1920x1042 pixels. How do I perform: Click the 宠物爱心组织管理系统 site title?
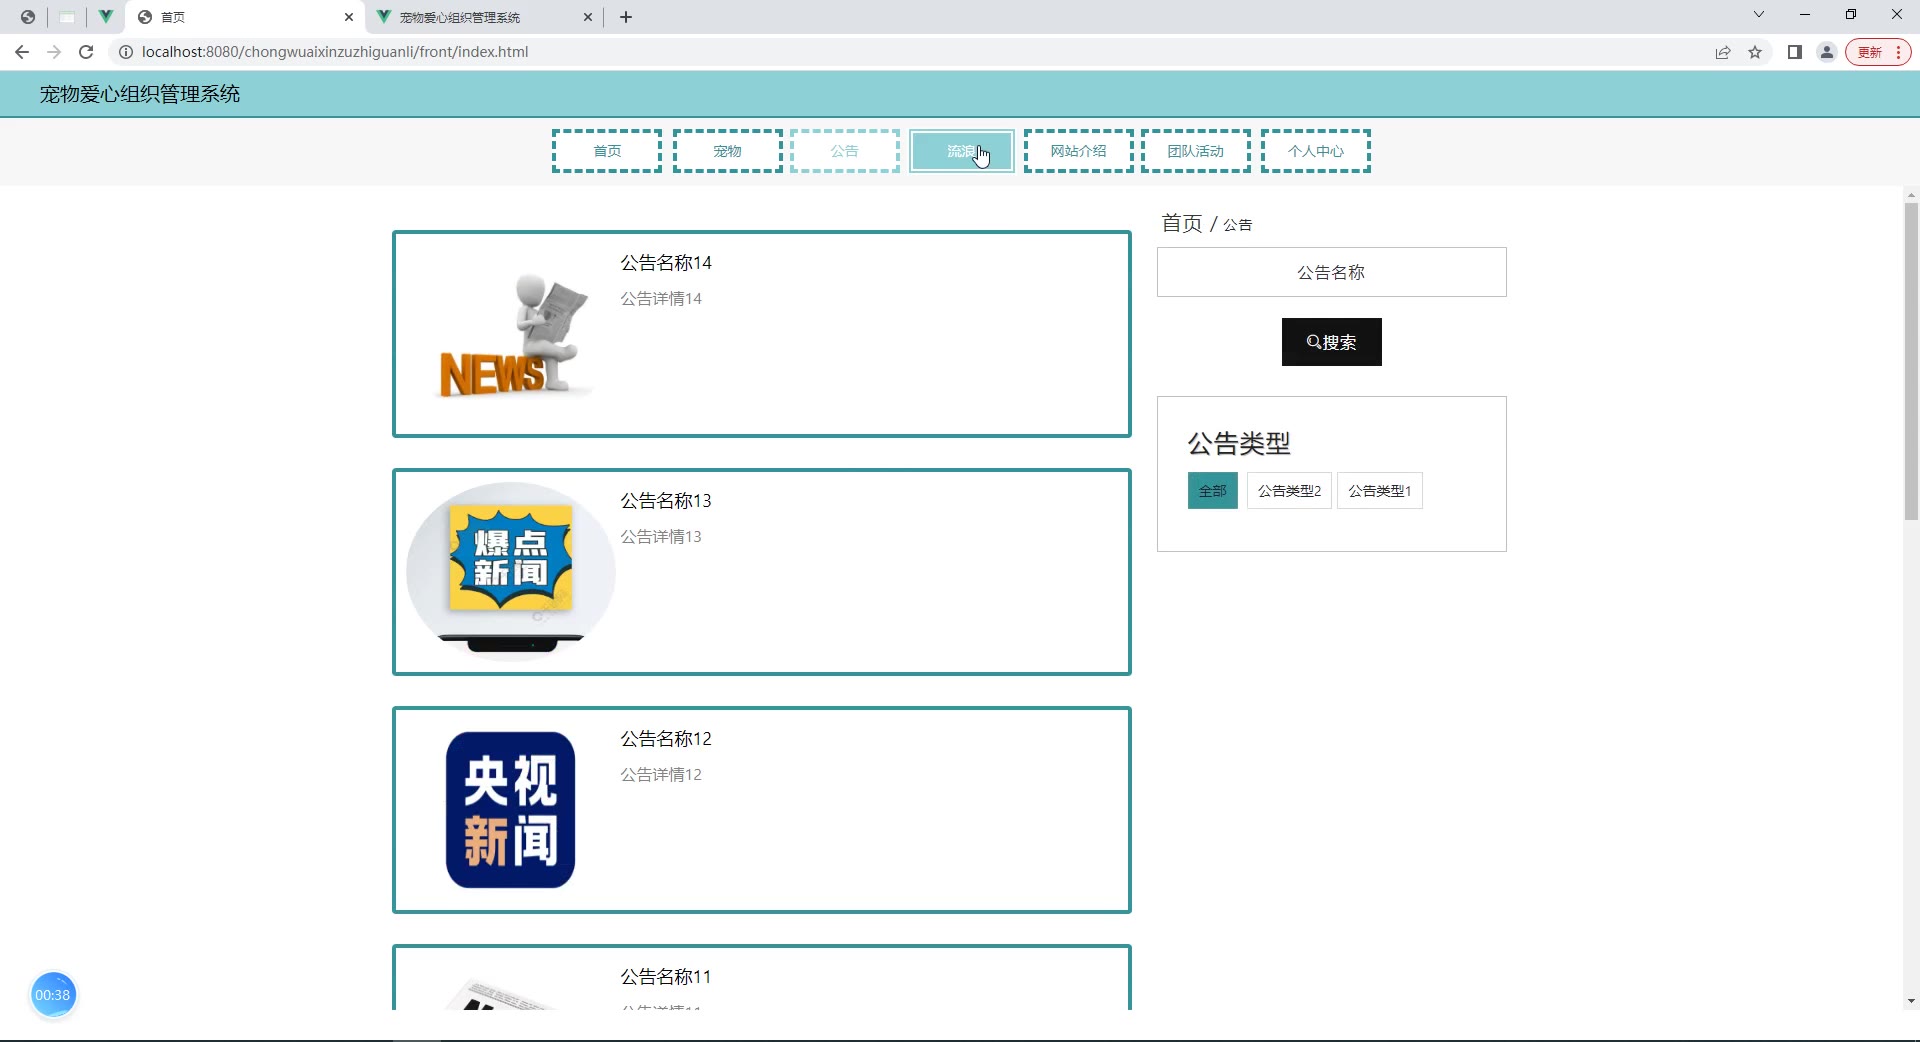coord(140,94)
